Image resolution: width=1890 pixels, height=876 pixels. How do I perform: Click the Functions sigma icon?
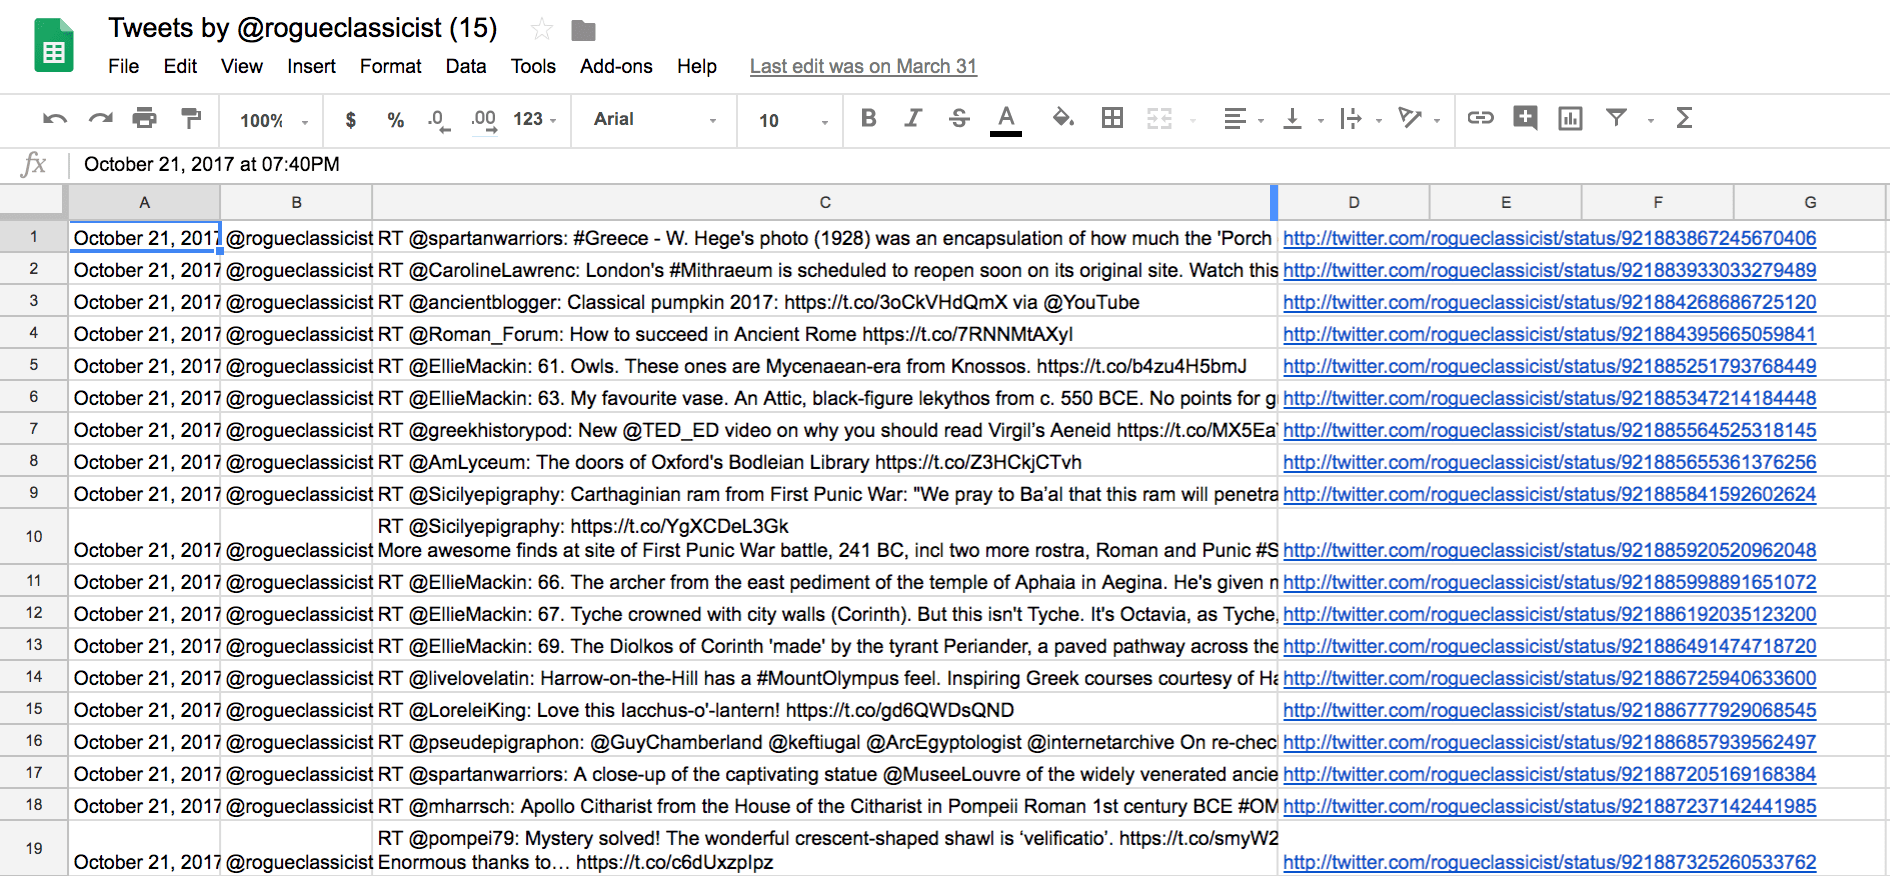click(x=1684, y=118)
